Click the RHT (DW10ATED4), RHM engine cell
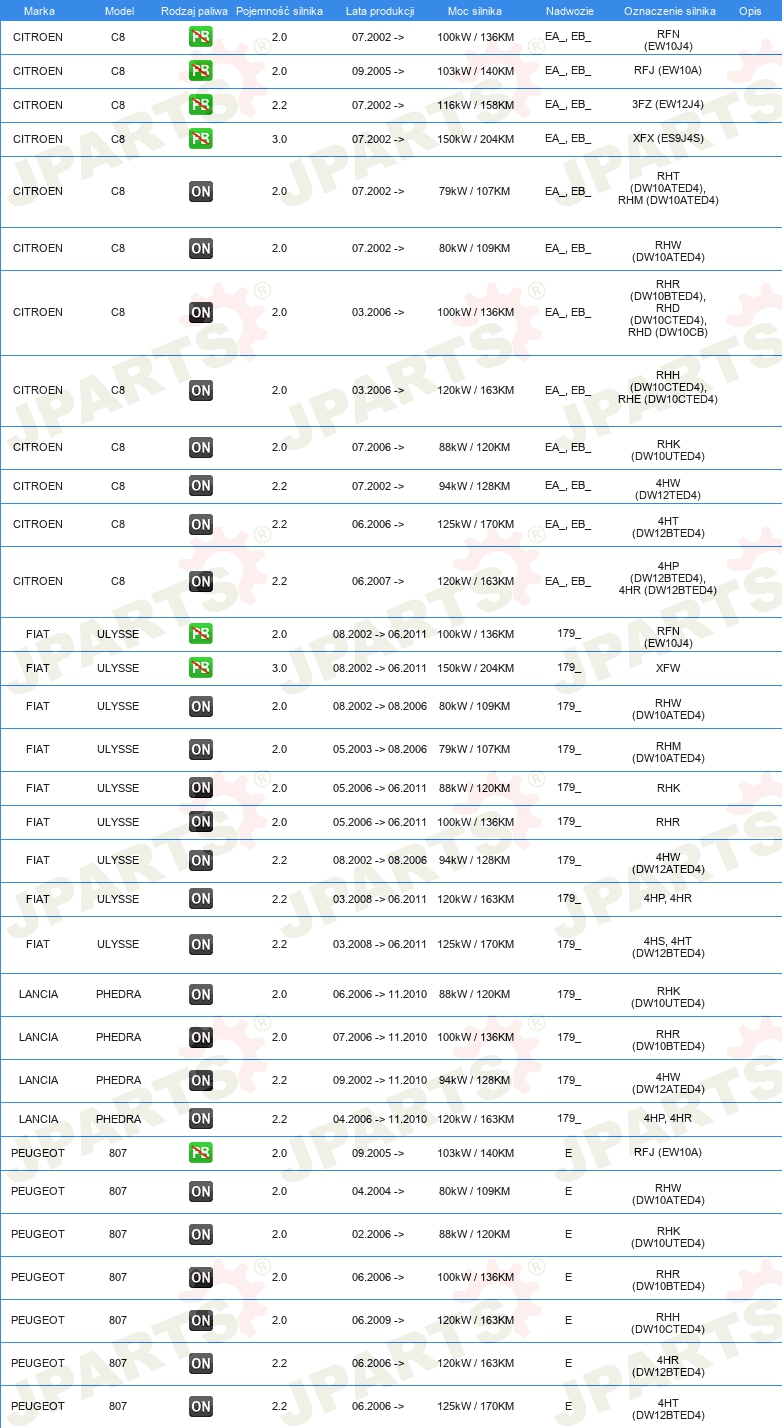The height and width of the screenshot is (1428, 782). click(668, 188)
